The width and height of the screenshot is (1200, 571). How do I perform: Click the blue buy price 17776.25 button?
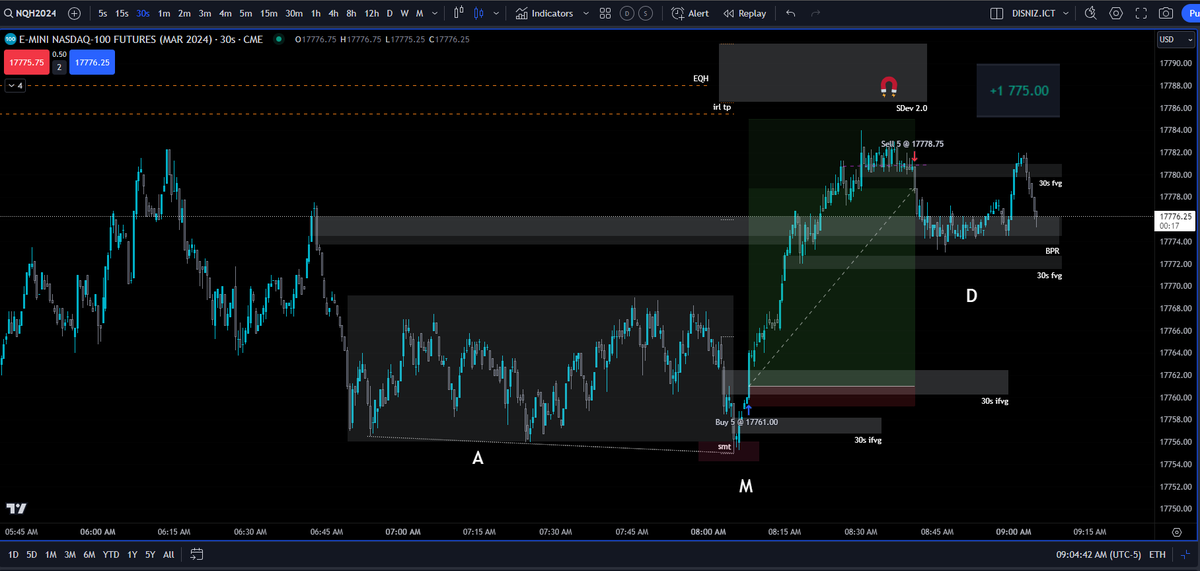click(x=93, y=62)
